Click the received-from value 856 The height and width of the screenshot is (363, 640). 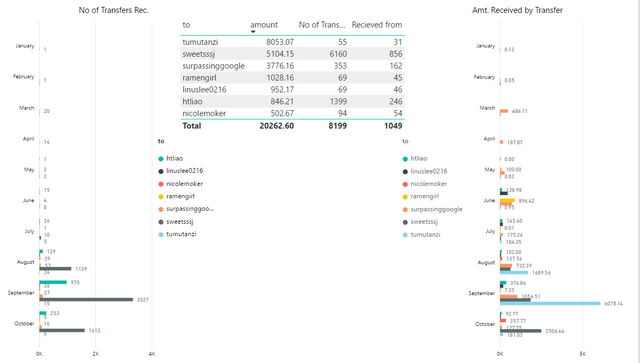396,54
